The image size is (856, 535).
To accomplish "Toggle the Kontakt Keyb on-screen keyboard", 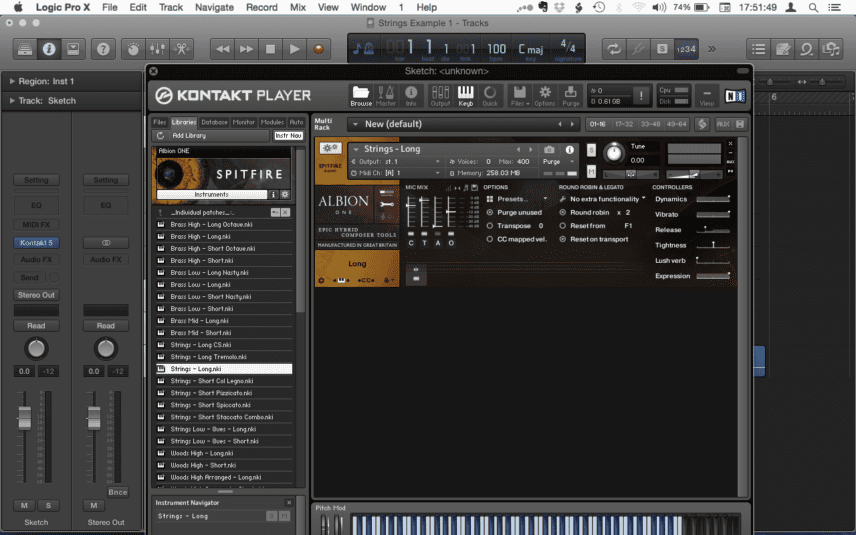I will tap(466, 96).
